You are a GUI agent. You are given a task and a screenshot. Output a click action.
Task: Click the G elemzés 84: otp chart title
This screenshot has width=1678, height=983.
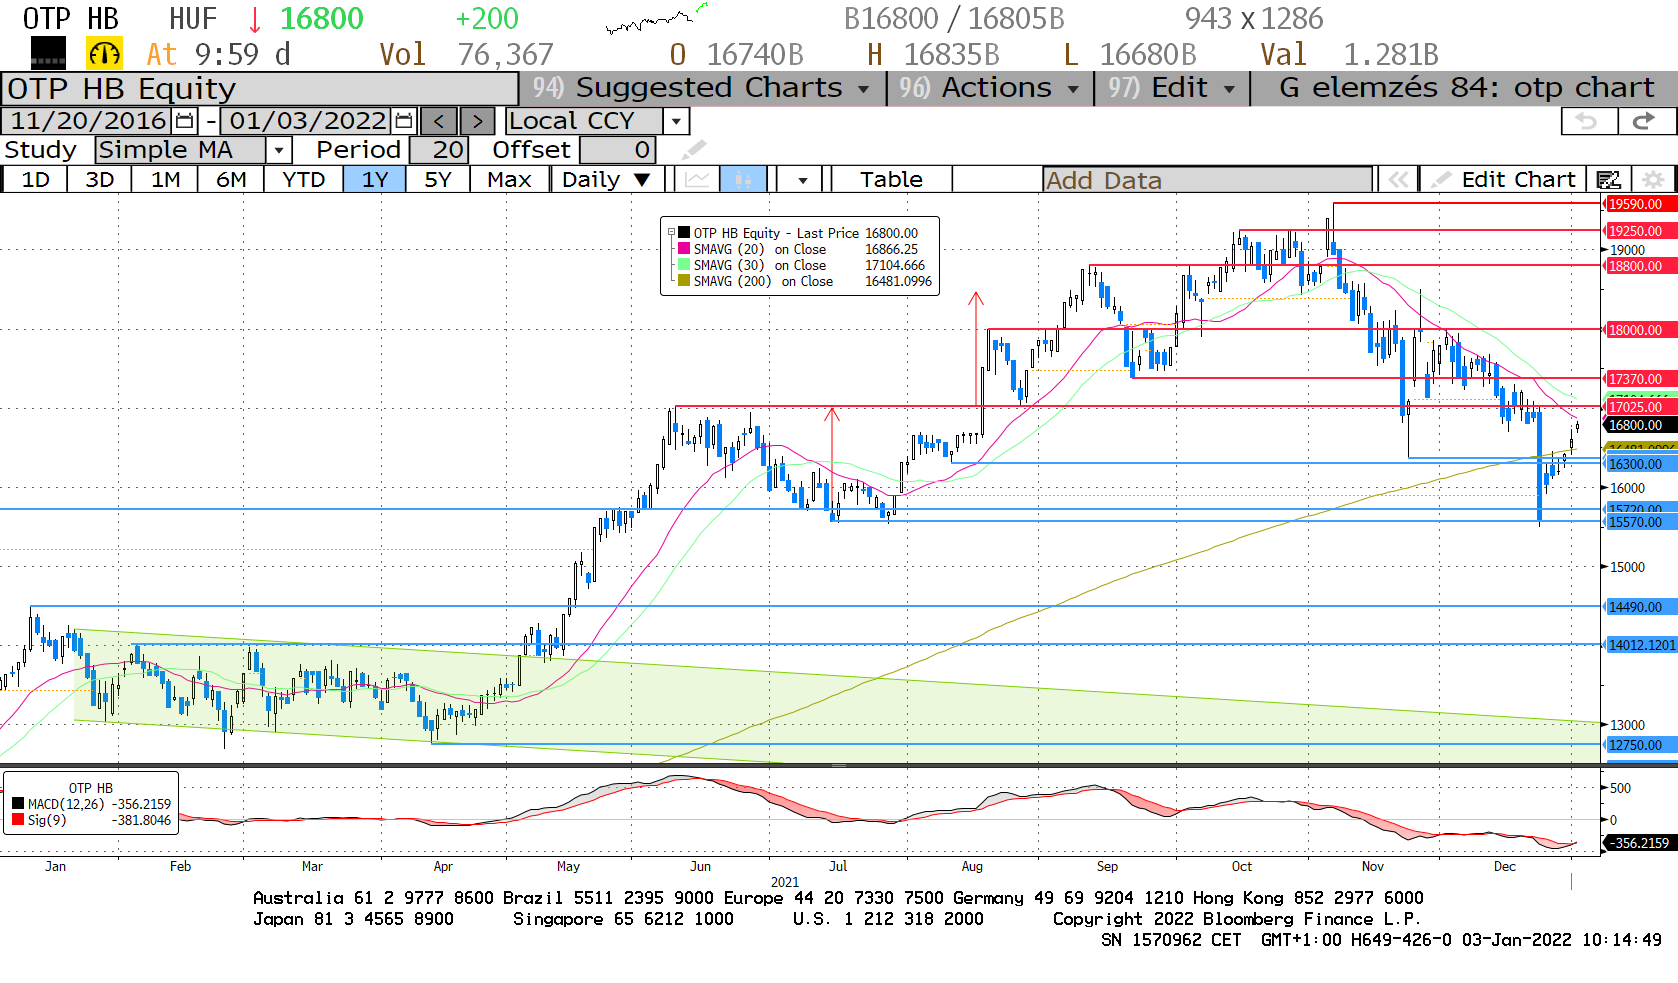[x=1466, y=88]
